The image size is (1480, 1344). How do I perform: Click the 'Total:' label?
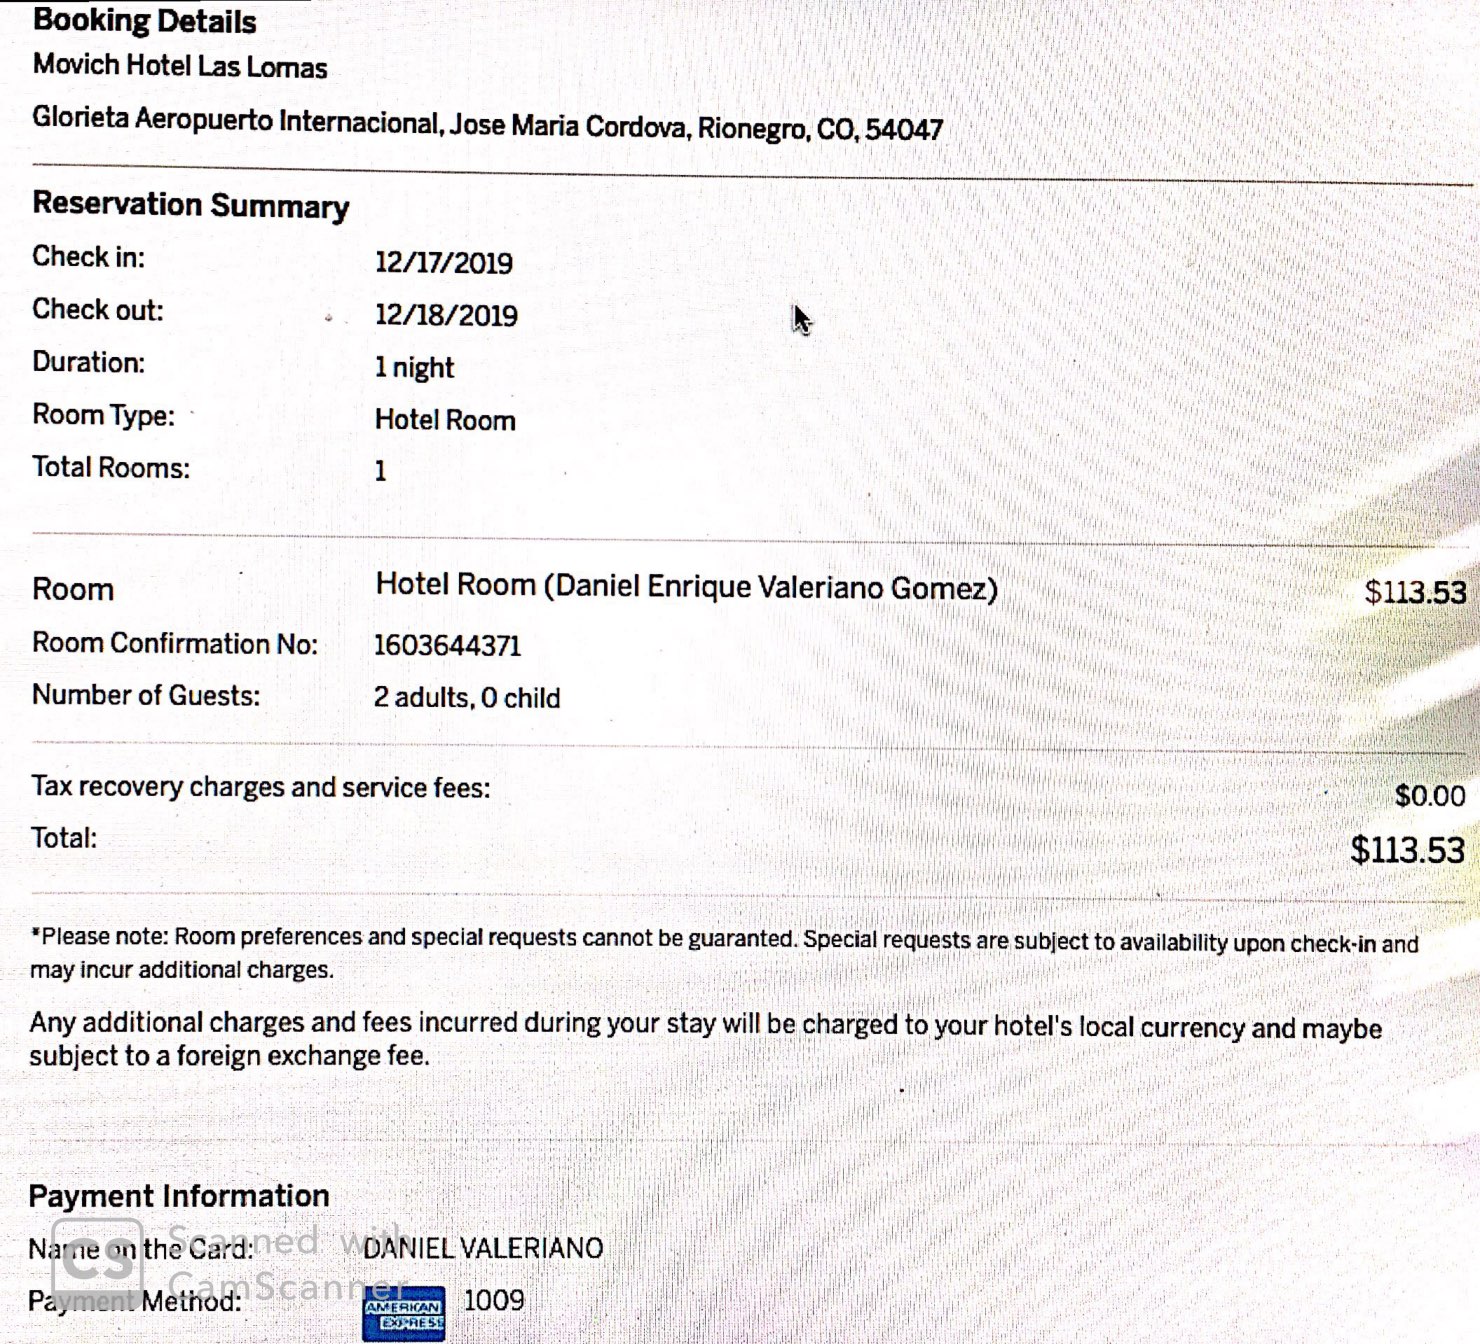coord(64,838)
